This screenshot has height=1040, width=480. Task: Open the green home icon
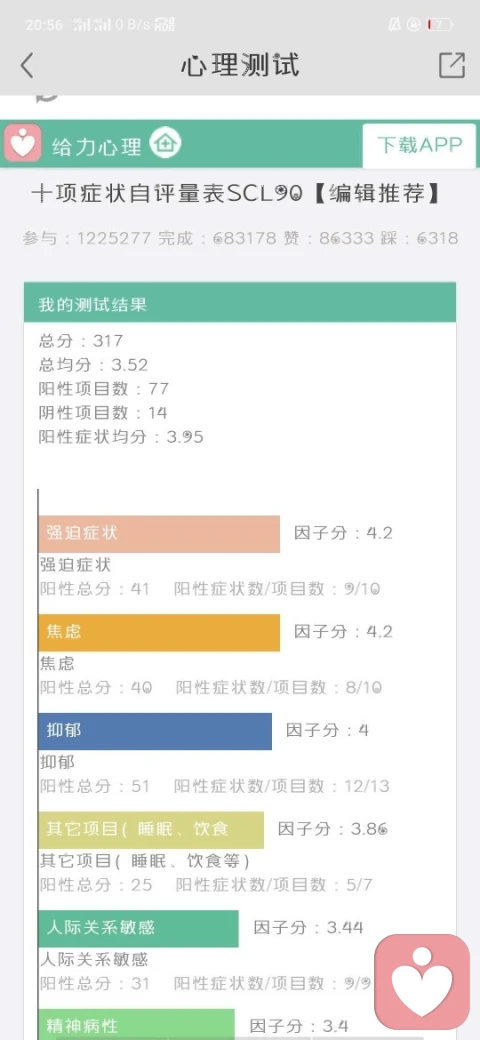(165, 143)
